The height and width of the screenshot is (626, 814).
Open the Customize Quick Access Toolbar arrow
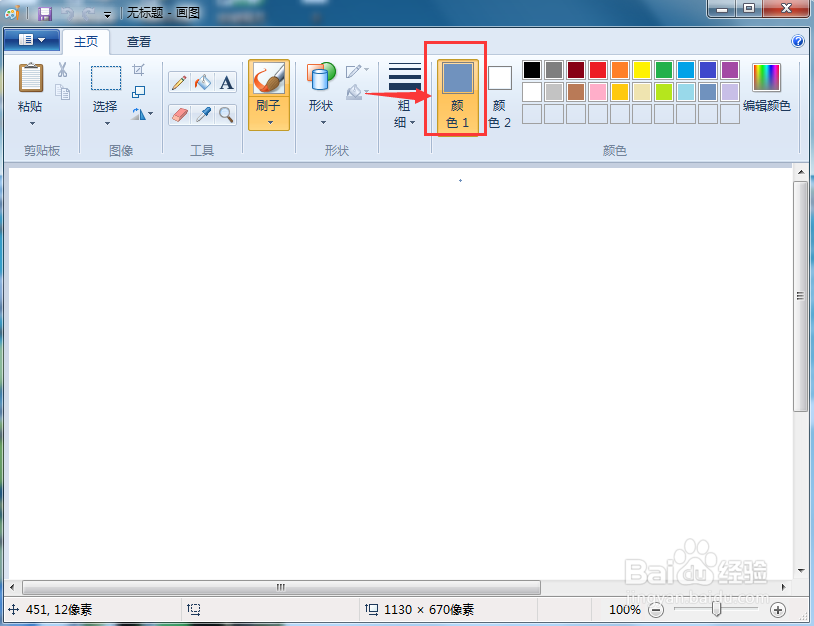pos(107,15)
